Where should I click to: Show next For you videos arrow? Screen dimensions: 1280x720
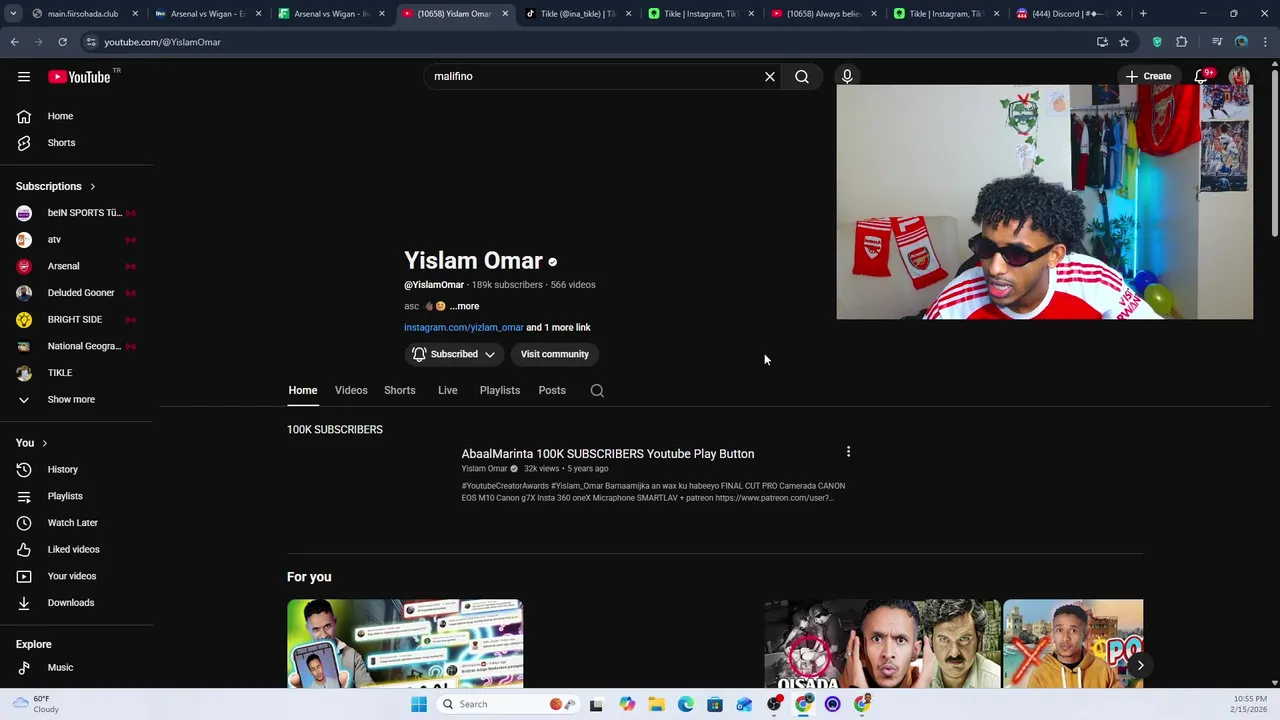click(x=1140, y=665)
